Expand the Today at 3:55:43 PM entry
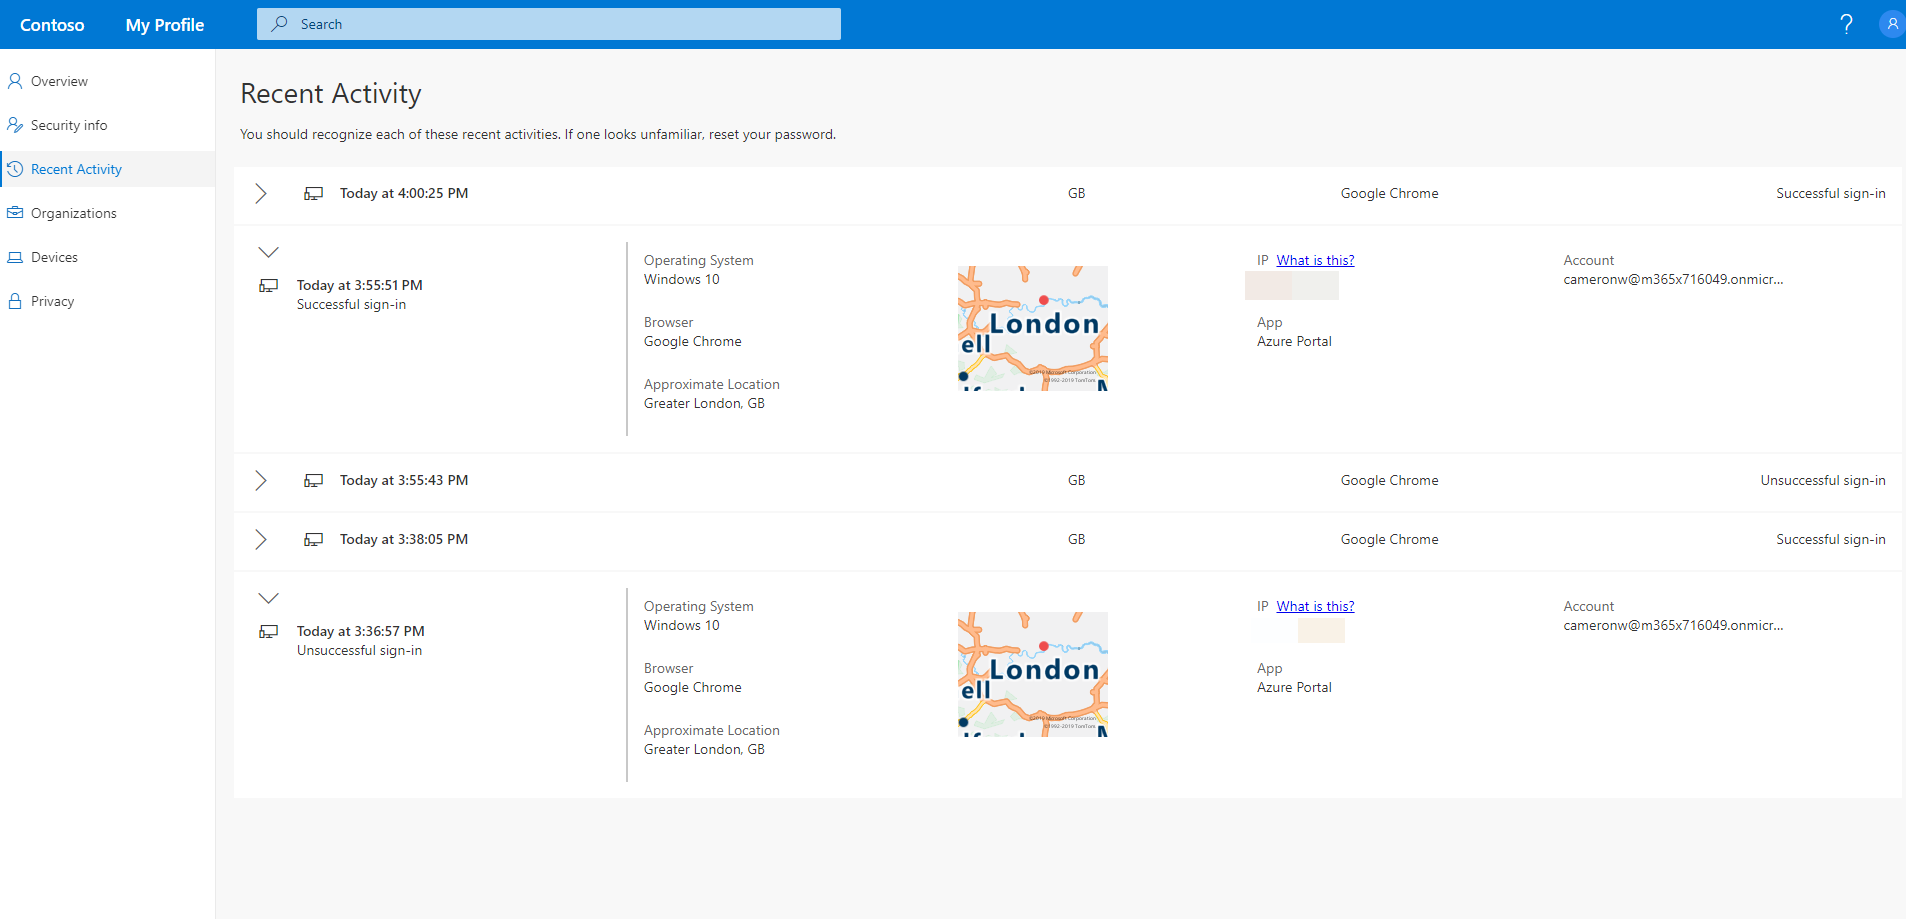1906x919 pixels. [x=261, y=481]
